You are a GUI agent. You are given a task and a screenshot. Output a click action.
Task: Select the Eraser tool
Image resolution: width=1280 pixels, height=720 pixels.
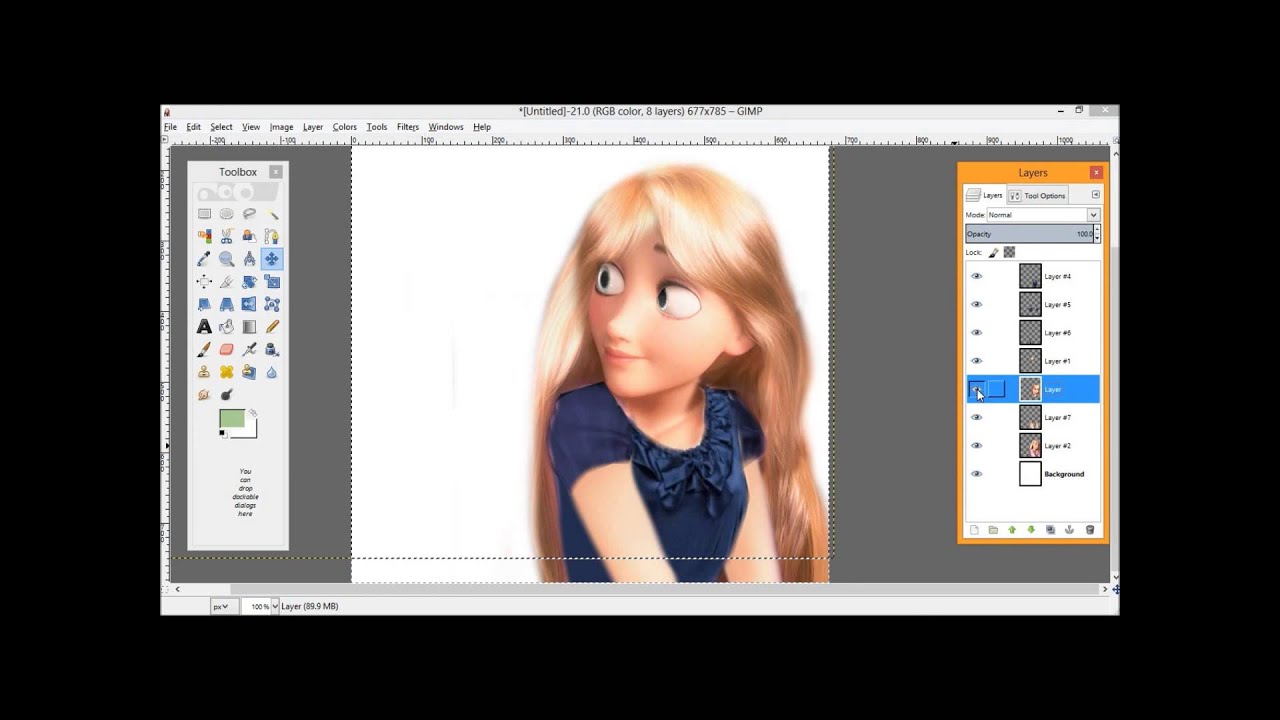(x=227, y=349)
